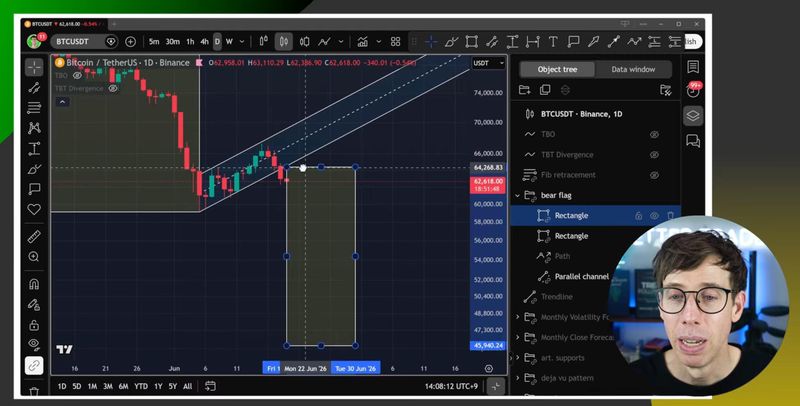Click the add symbol plus button

tap(131, 42)
